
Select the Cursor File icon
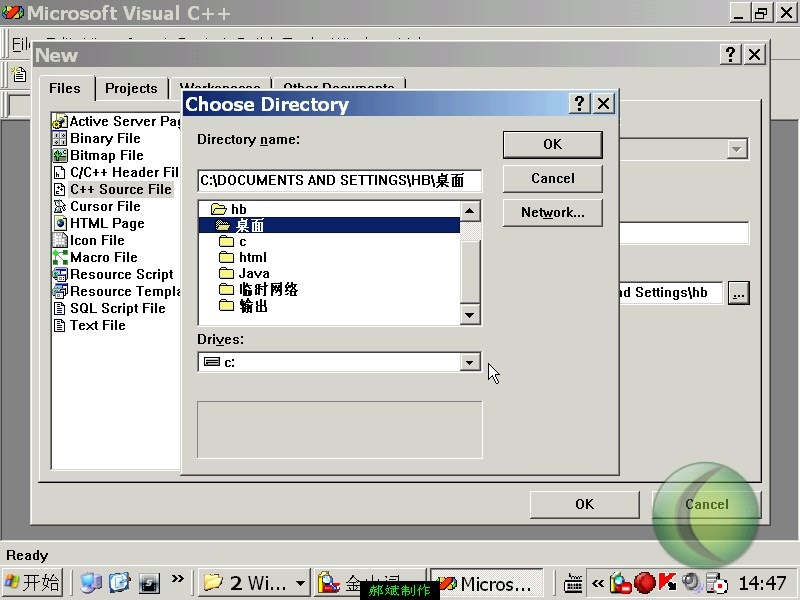coord(60,206)
